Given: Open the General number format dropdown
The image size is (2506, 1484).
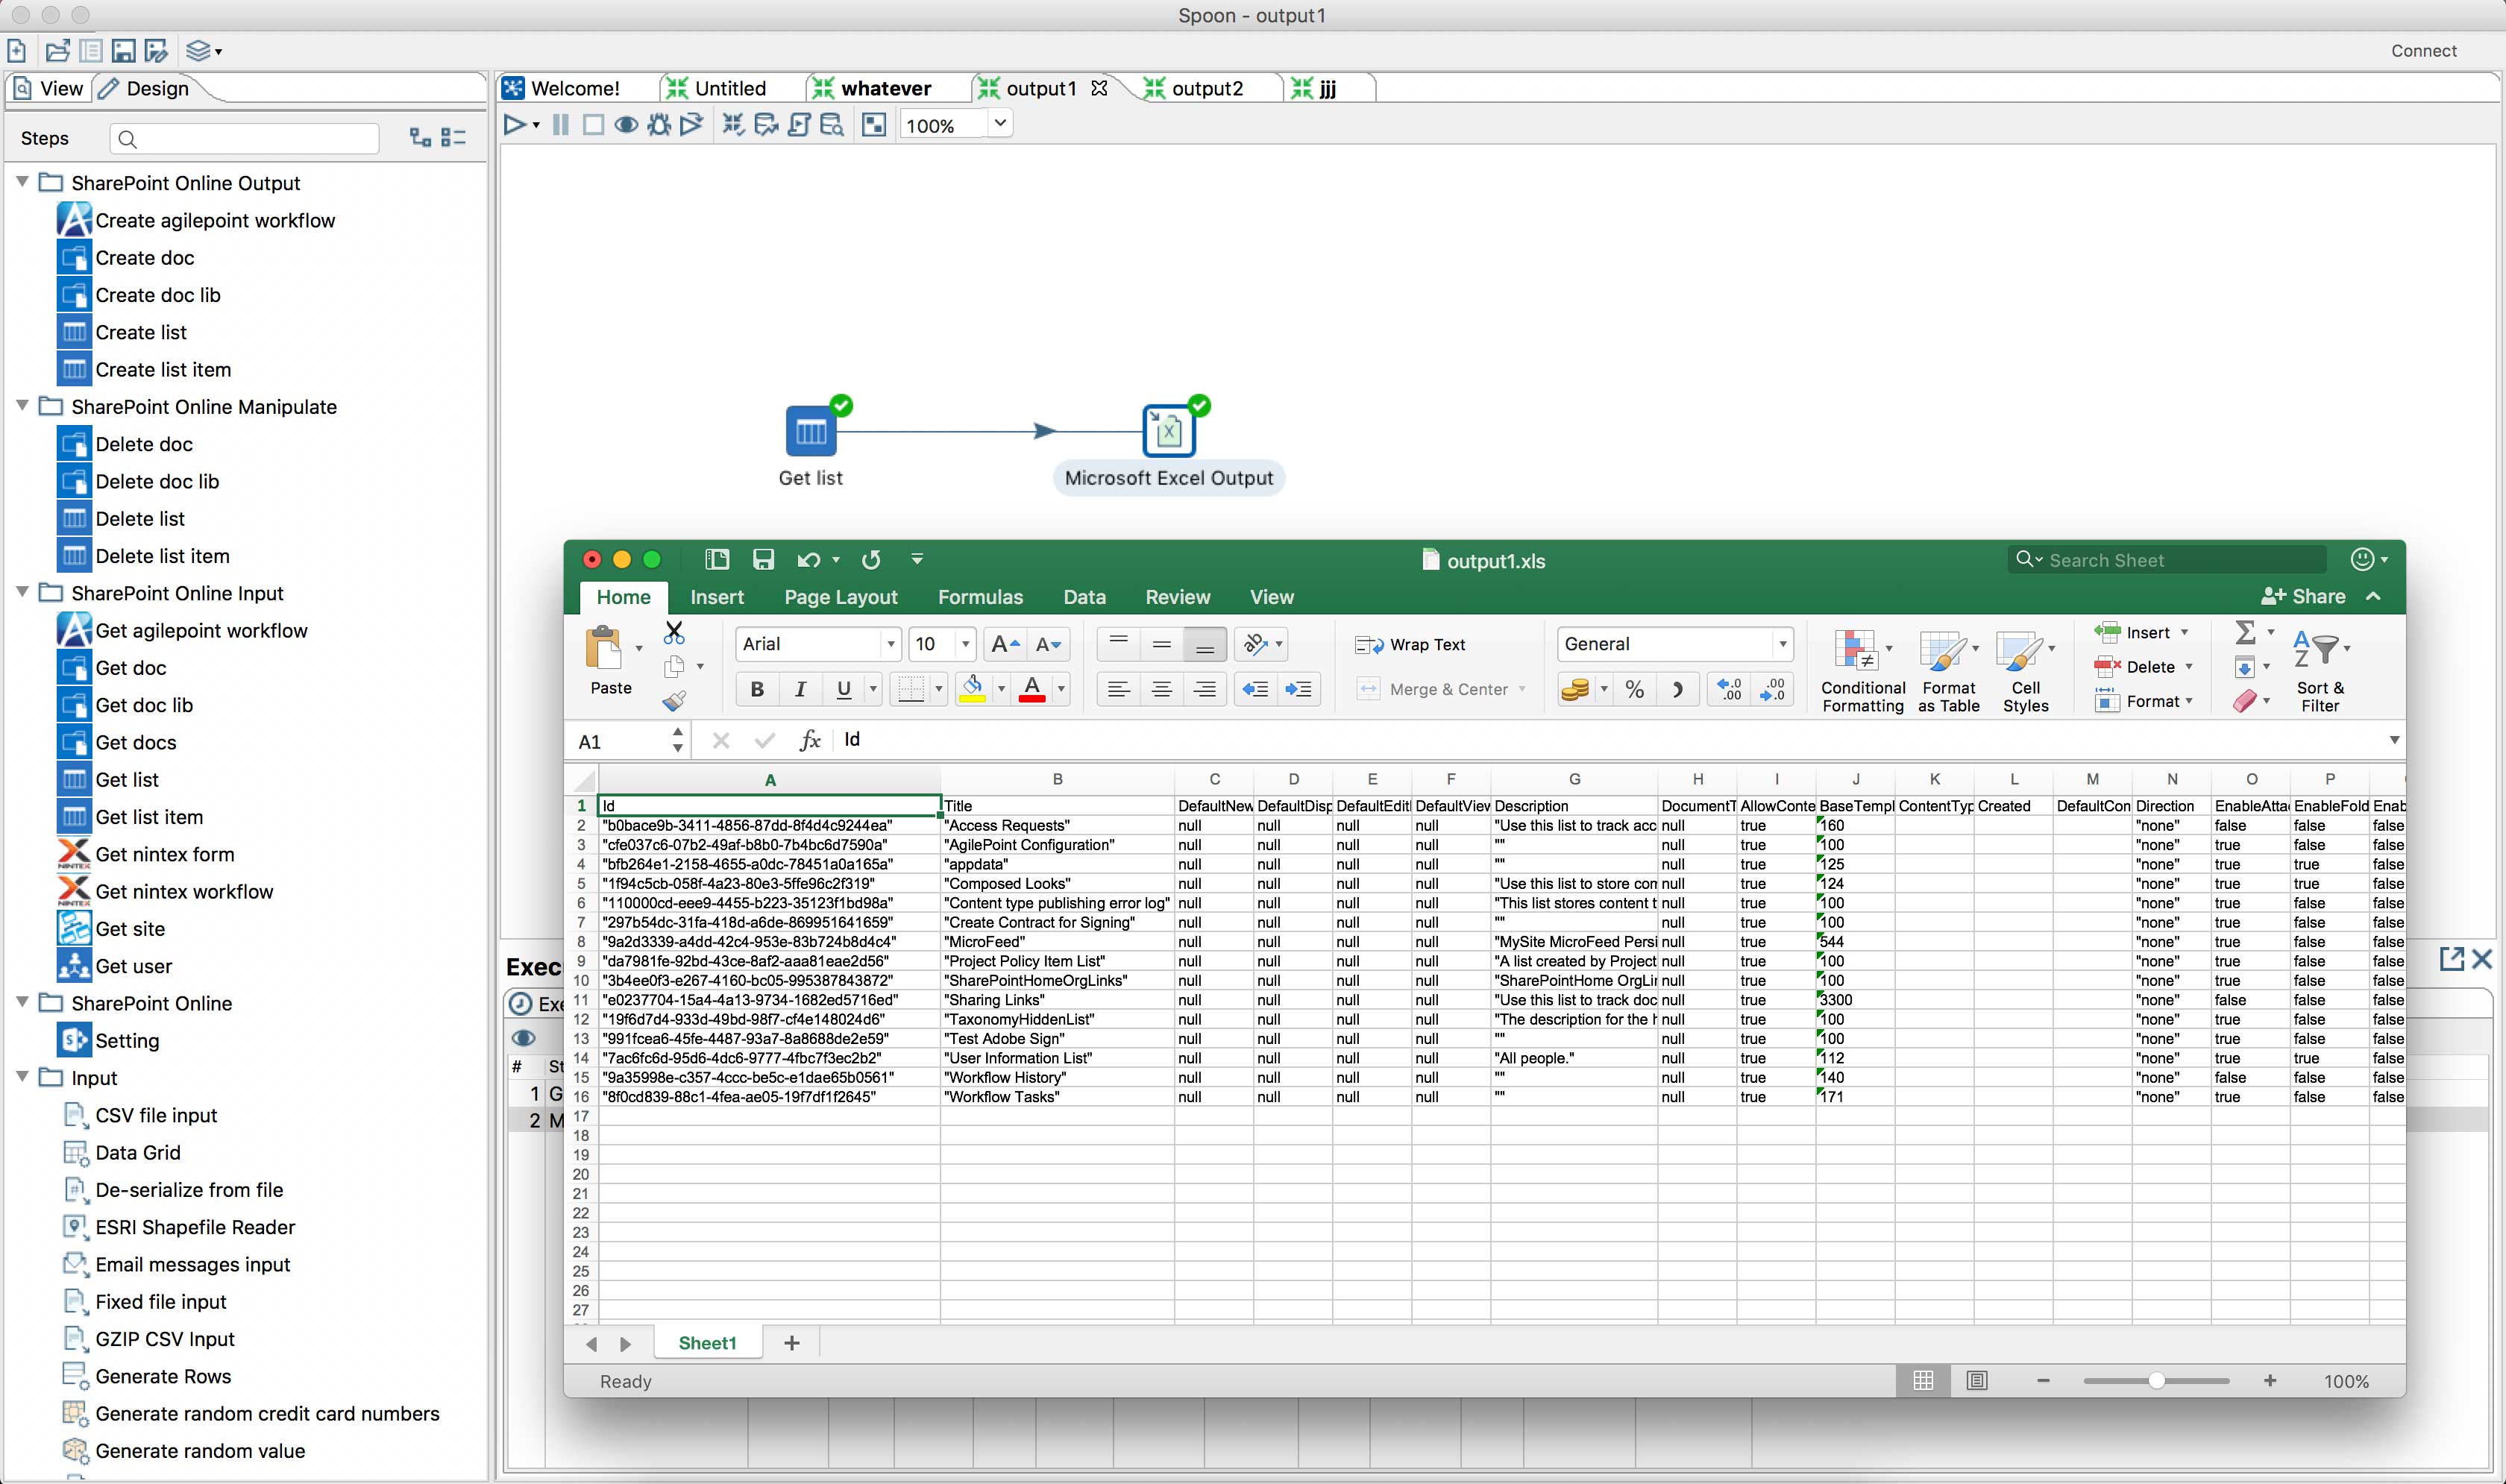Looking at the screenshot, I should click(1782, 645).
